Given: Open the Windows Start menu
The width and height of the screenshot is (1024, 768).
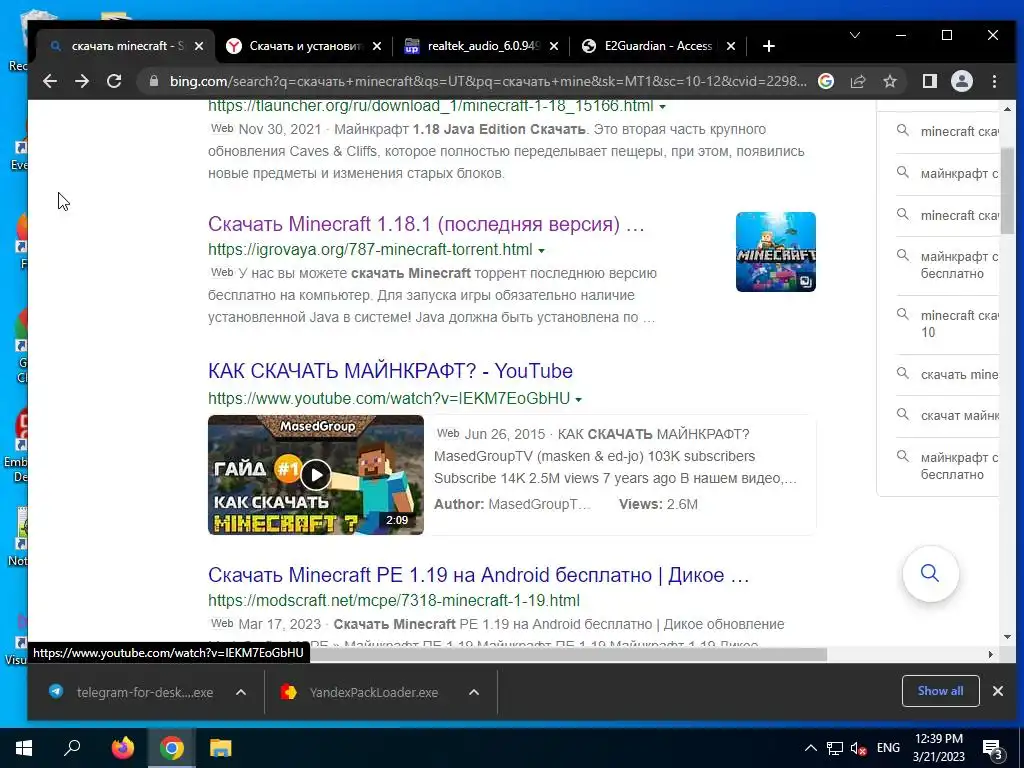Looking at the screenshot, I should pos(24,748).
